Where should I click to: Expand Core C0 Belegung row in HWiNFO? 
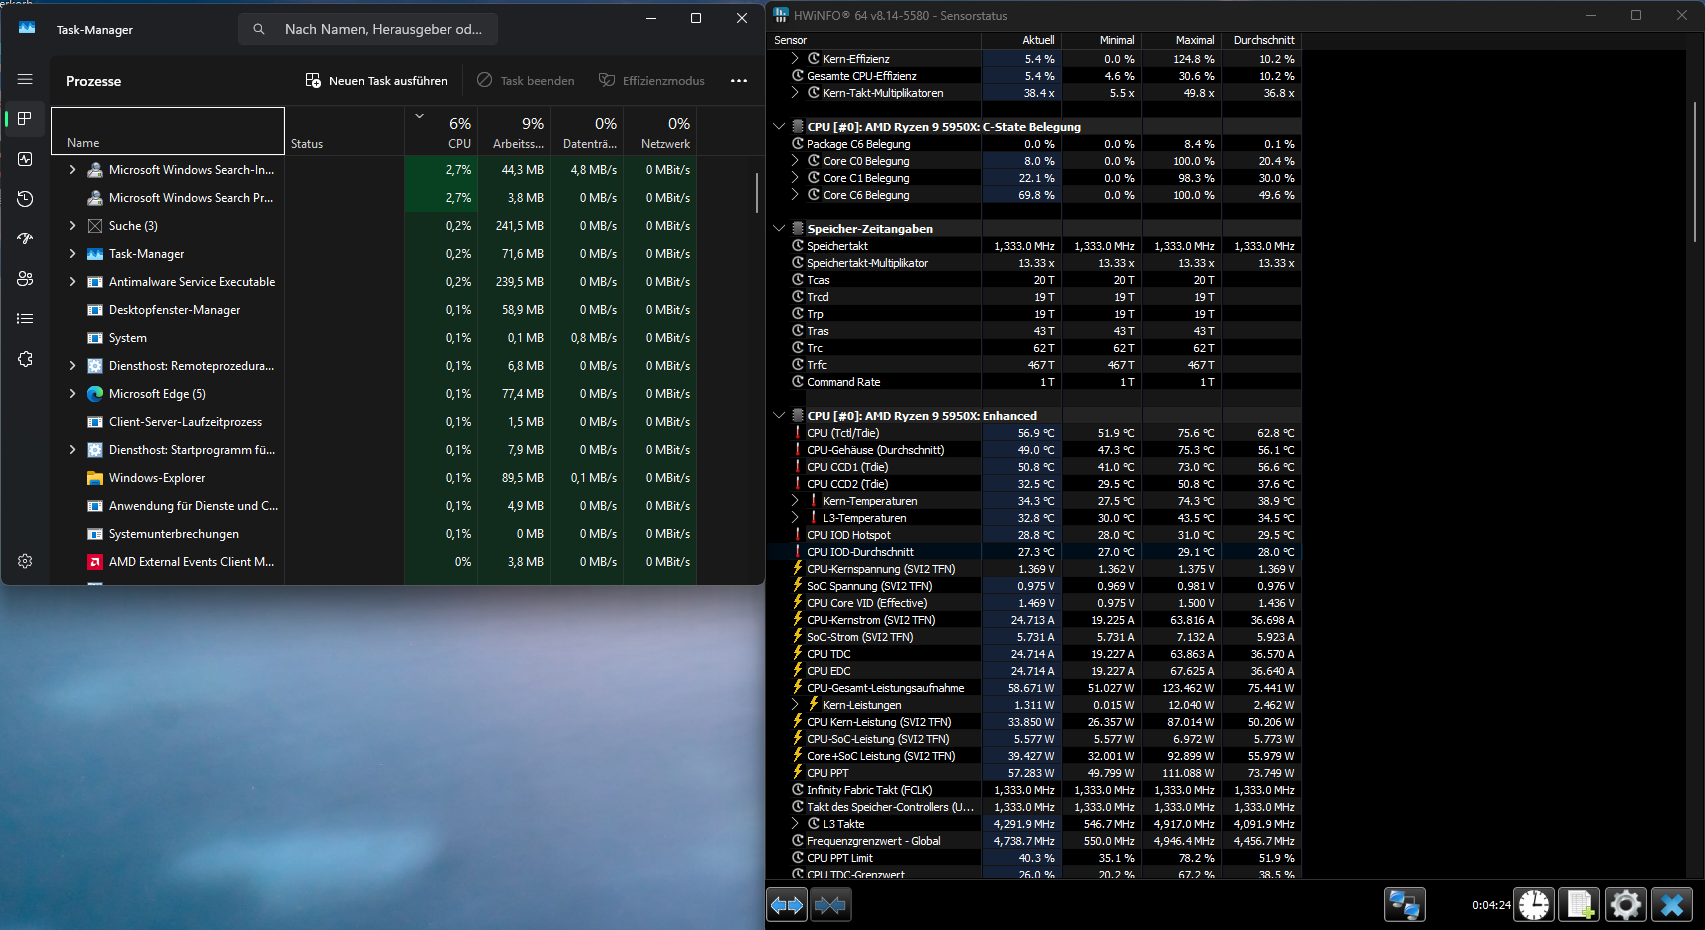795,161
